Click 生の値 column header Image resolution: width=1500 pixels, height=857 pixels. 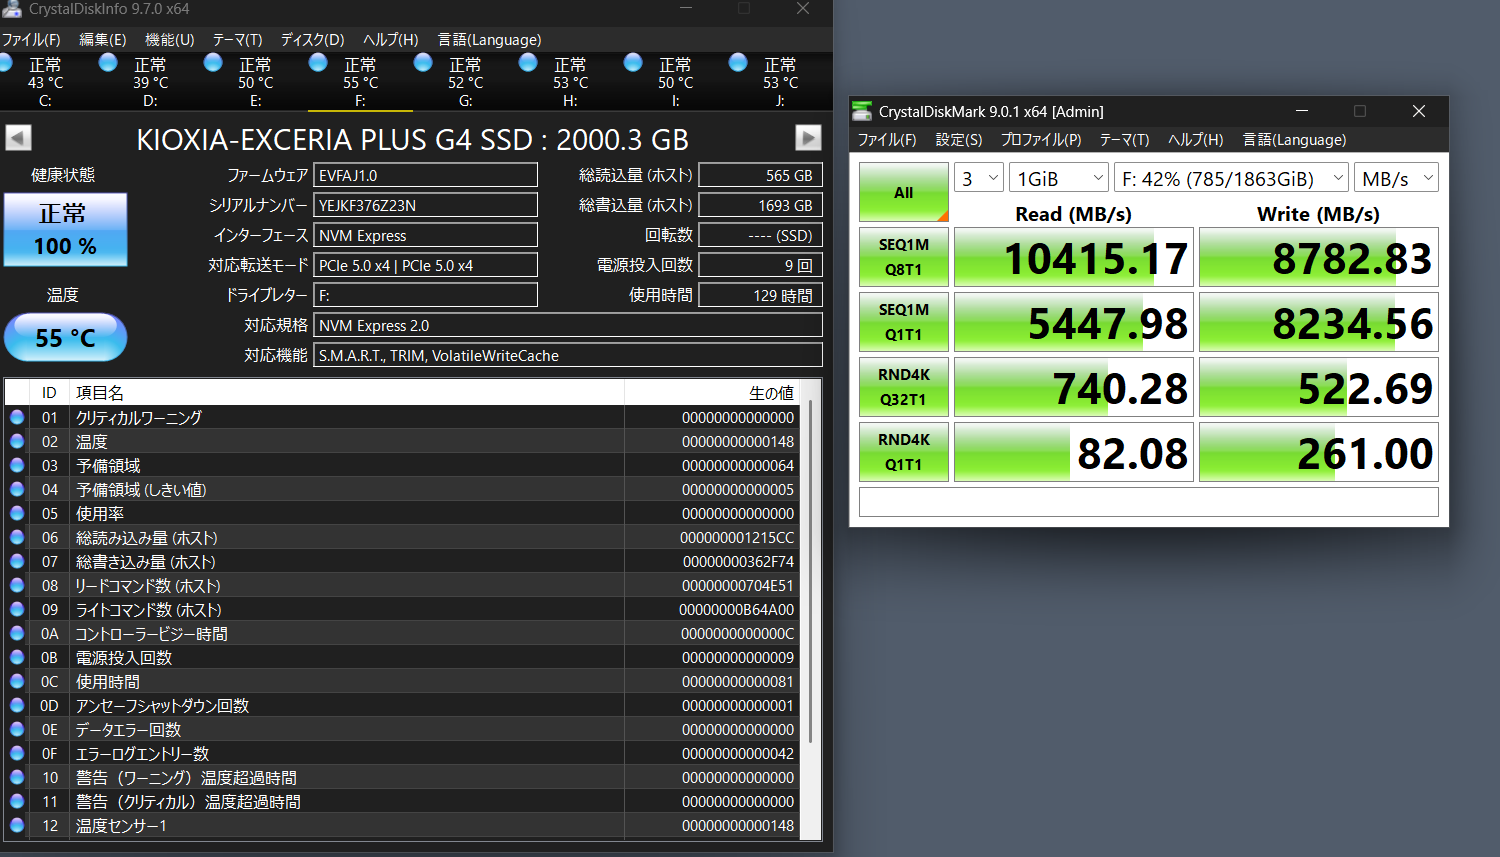[712, 392]
